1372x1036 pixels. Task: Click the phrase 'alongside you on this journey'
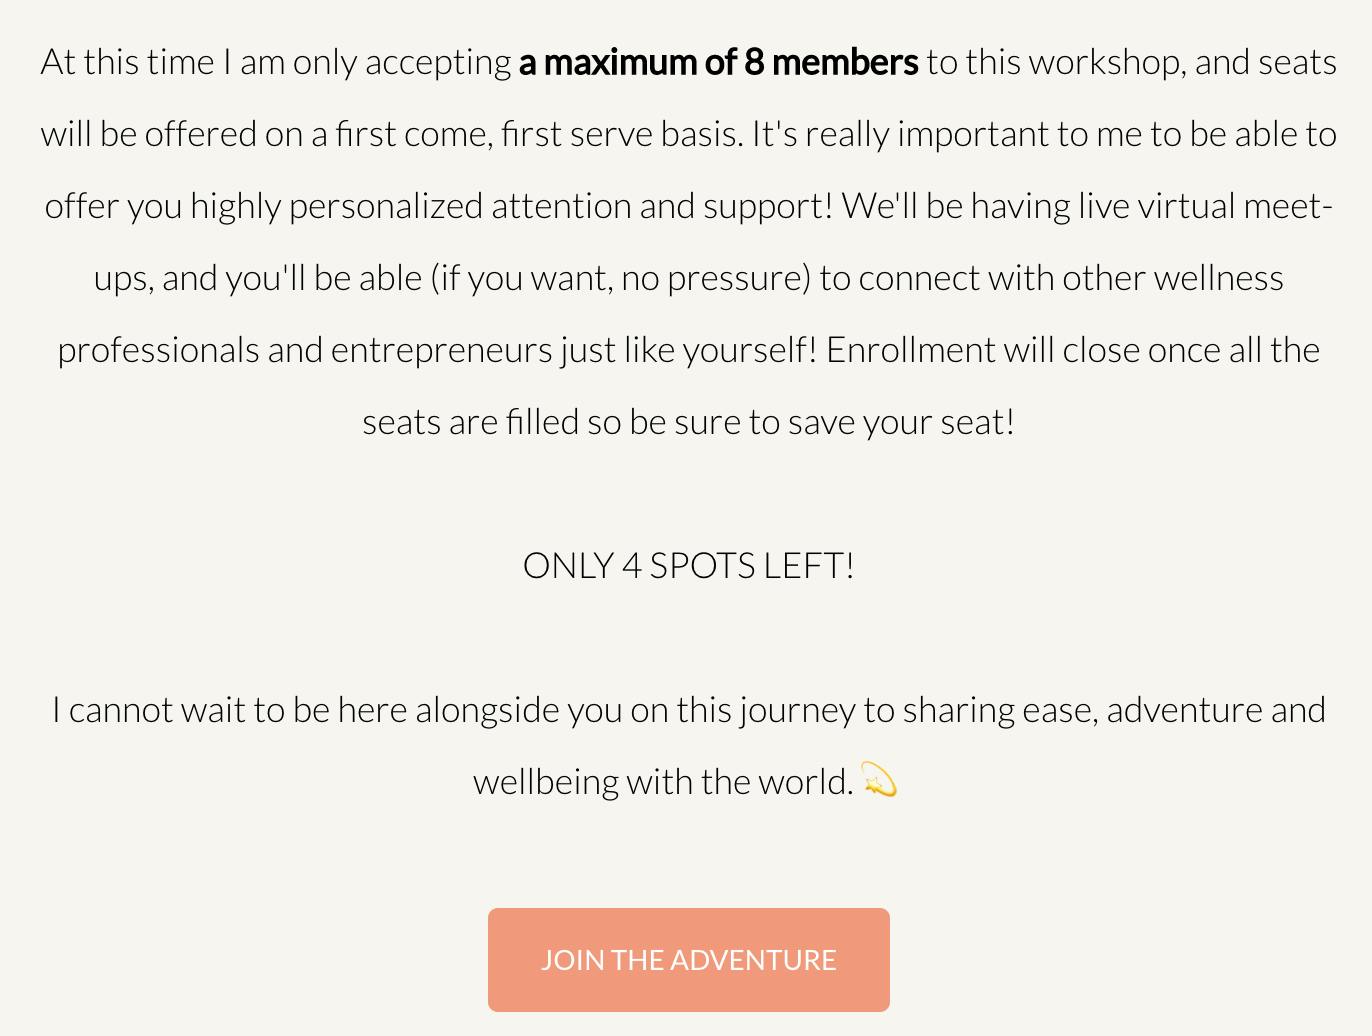coord(635,710)
